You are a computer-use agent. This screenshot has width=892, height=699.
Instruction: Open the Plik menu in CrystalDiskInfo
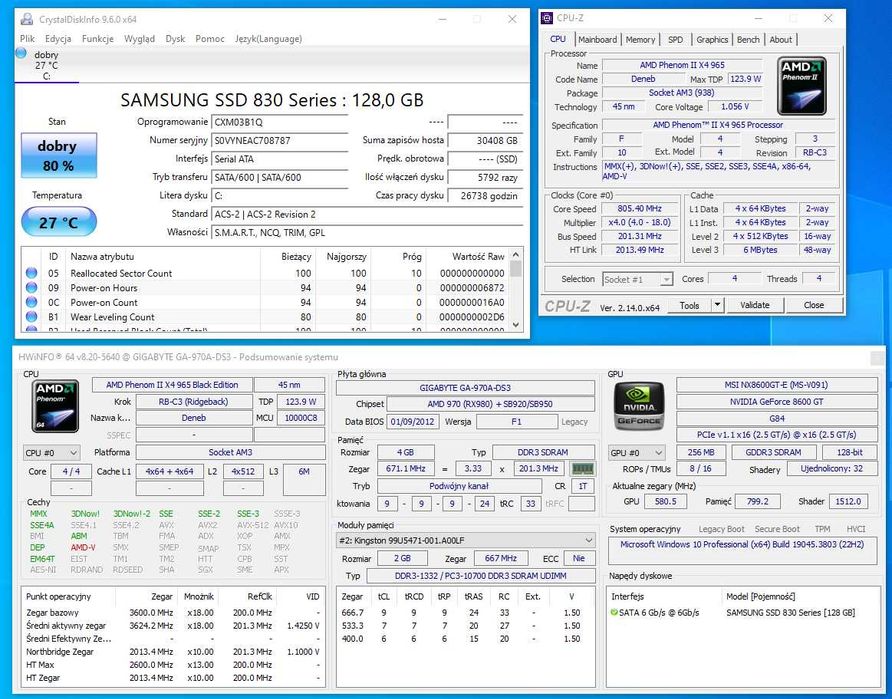pos(27,39)
